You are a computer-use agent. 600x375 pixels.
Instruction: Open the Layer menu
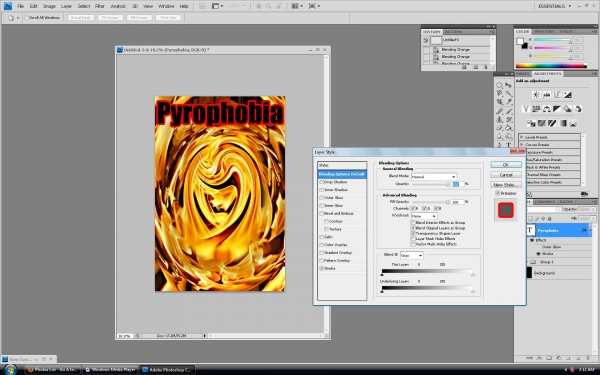pos(67,6)
